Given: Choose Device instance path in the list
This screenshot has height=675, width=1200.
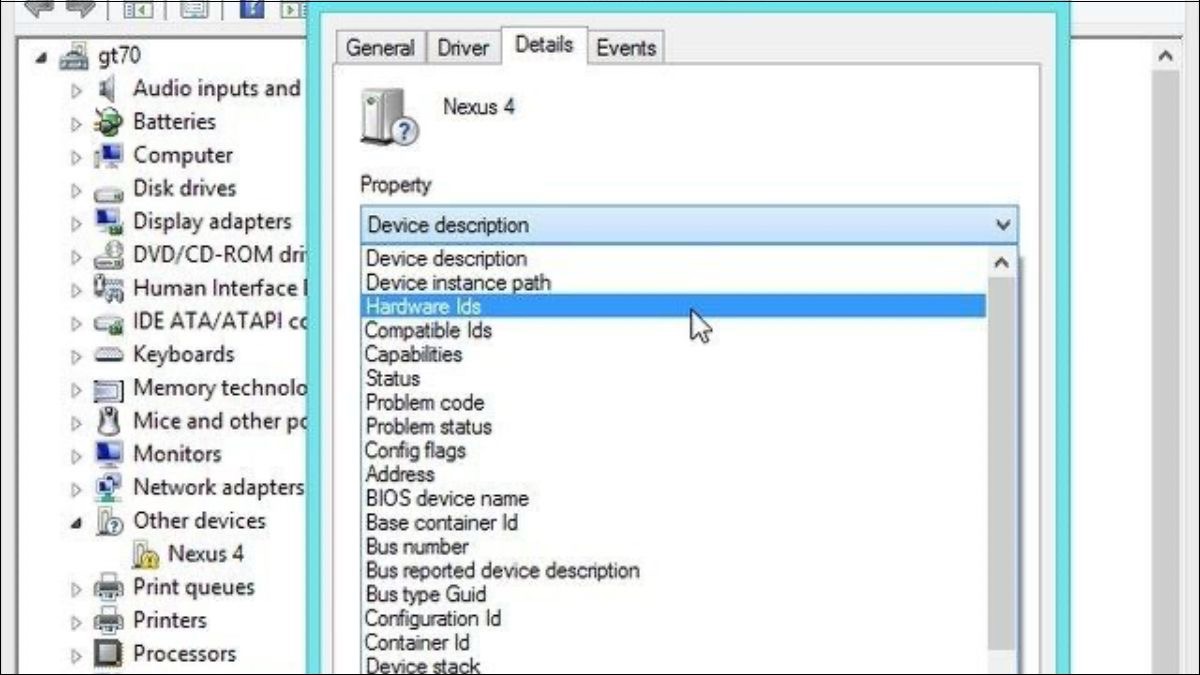Looking at the screenshot, I should point(673,282).
